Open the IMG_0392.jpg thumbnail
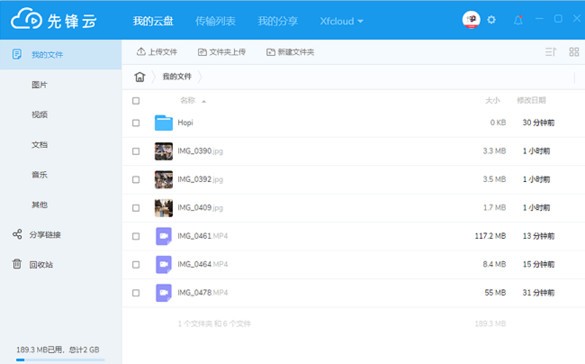The height and width of the screenshot is (364, 585). [x=164, y=179]
